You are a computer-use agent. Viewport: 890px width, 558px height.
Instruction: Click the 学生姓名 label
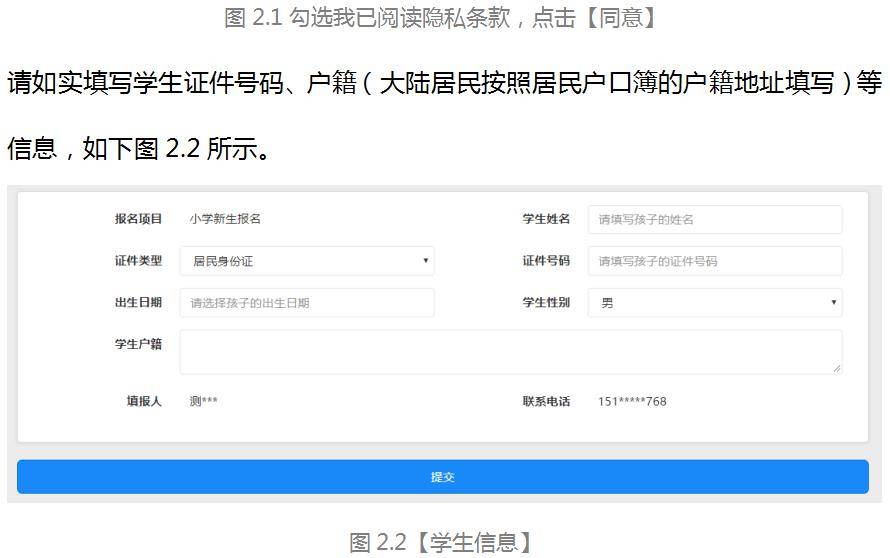[546, 219]
